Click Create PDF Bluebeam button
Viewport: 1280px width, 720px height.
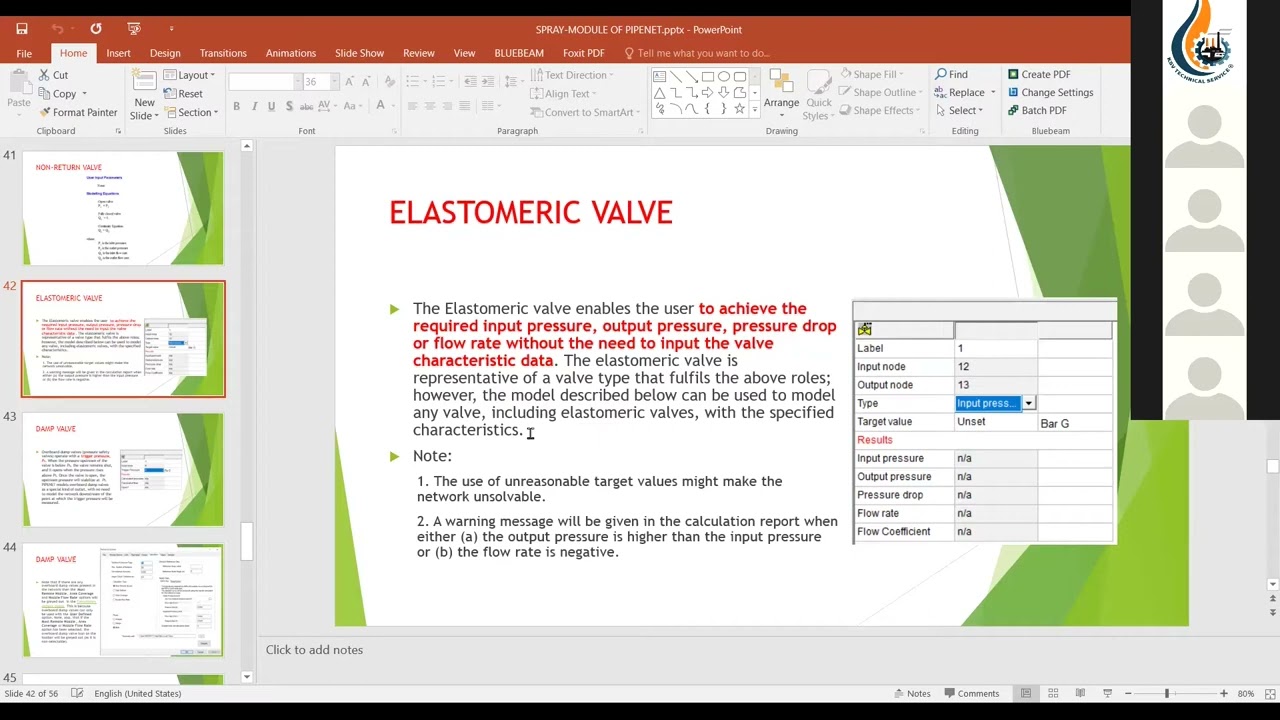[1039, 75]
